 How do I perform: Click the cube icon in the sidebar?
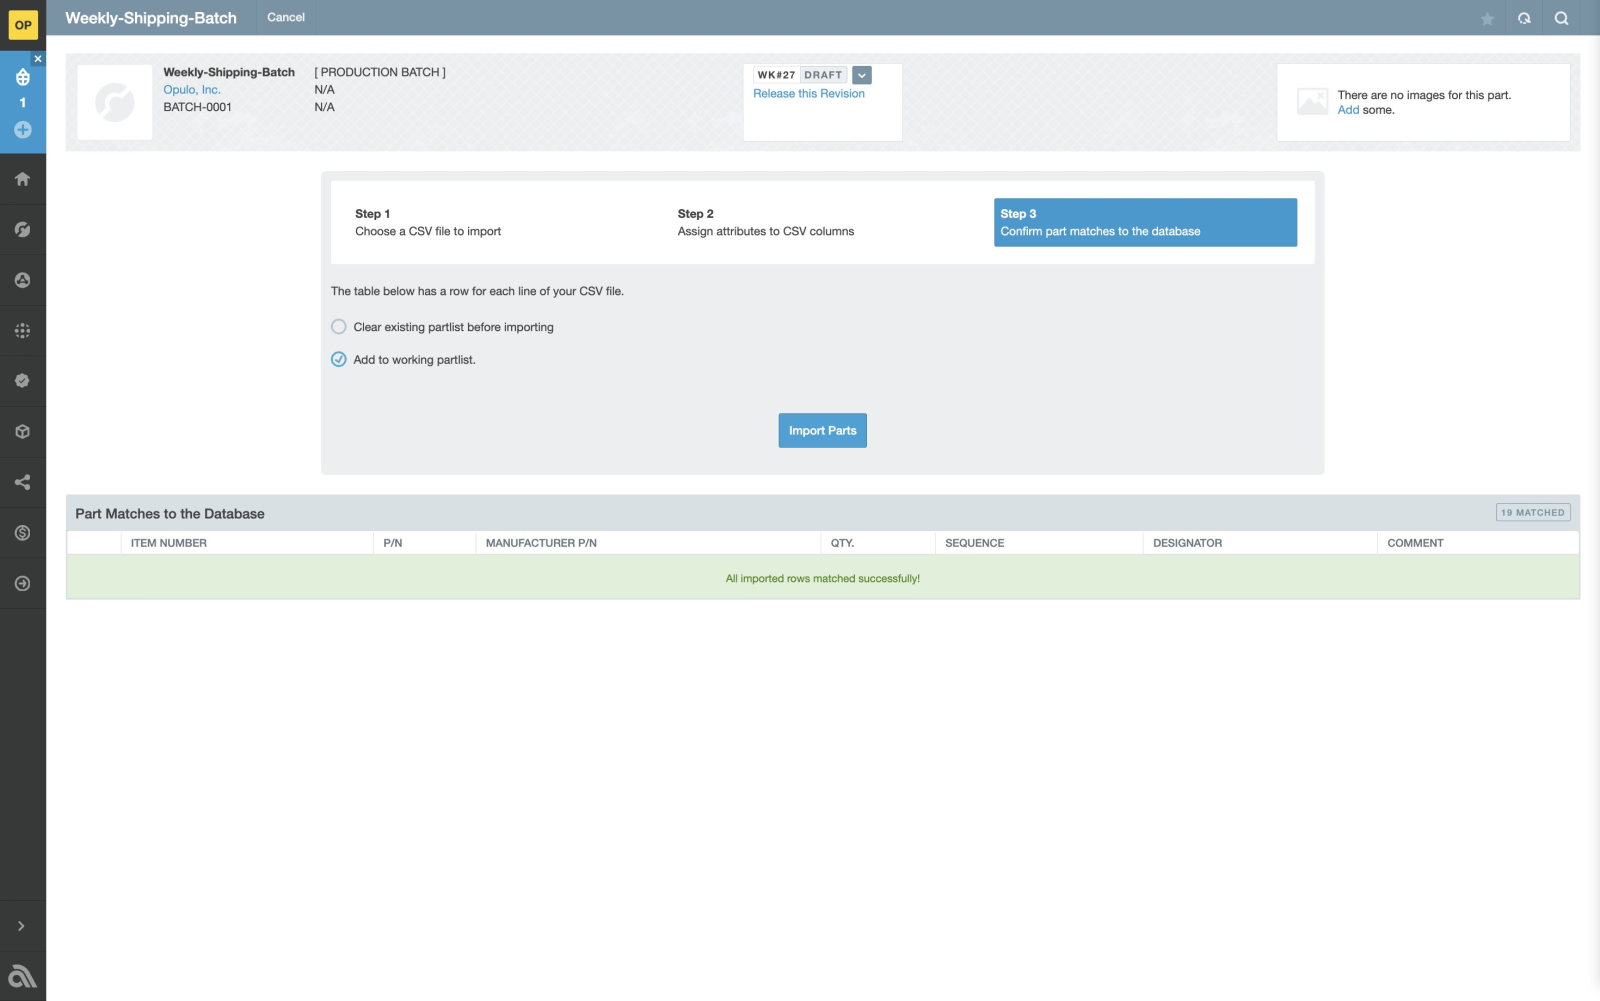pos(22,431)
